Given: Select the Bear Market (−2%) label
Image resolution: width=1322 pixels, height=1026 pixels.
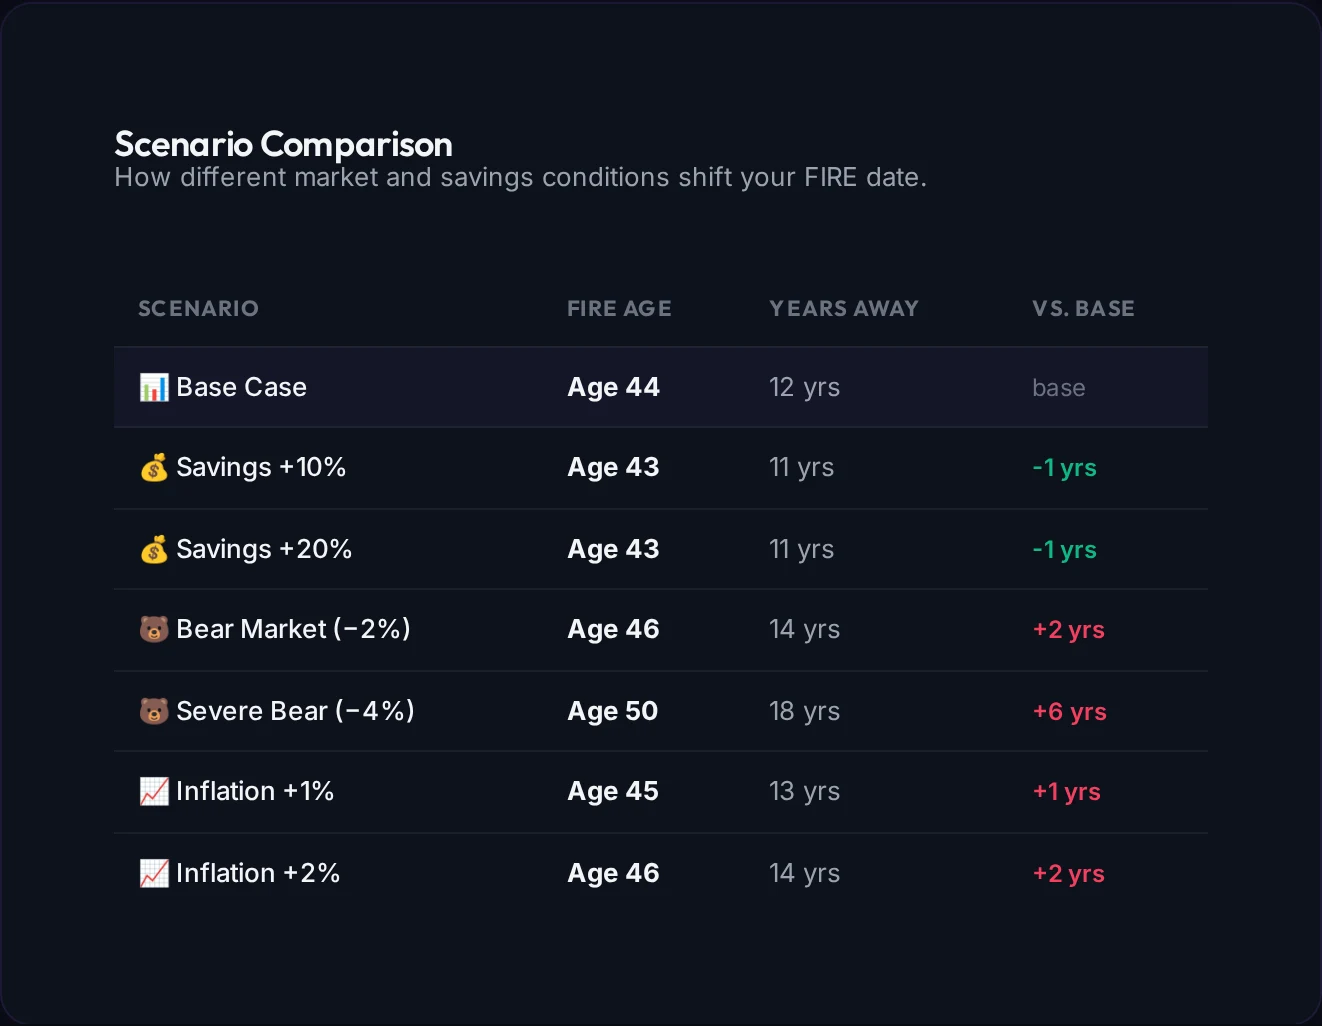Looking at the screenshot, I should point(293,629).
